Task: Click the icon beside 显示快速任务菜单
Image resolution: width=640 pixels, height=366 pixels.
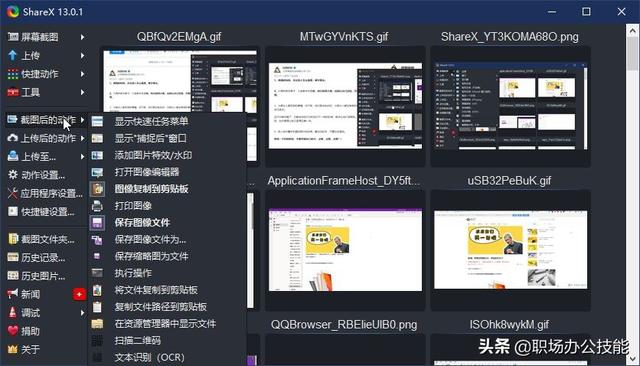Action: tap(97, 121)
